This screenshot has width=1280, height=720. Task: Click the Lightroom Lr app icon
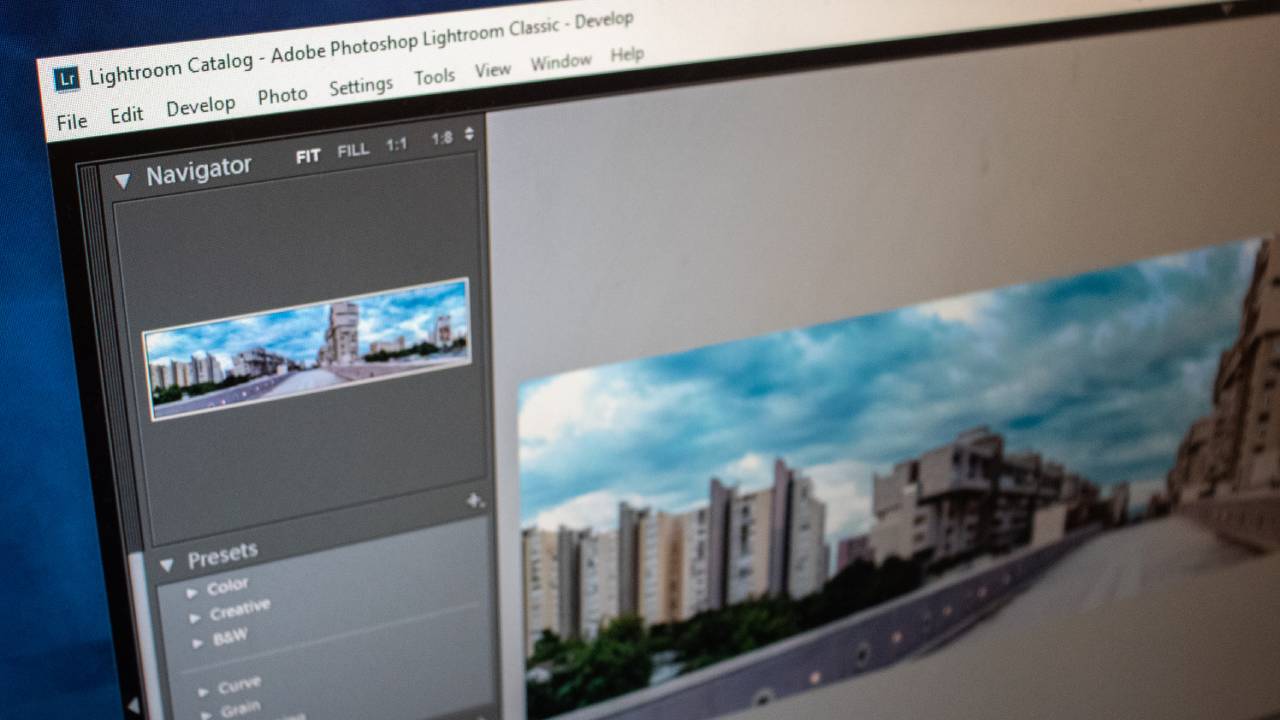[x=67, y=79]
